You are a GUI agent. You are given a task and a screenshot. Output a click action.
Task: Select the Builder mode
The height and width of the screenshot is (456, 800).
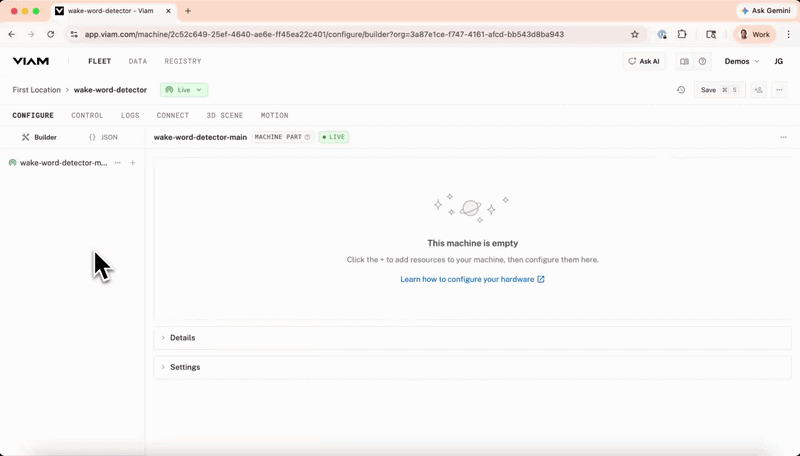point(39,137)
